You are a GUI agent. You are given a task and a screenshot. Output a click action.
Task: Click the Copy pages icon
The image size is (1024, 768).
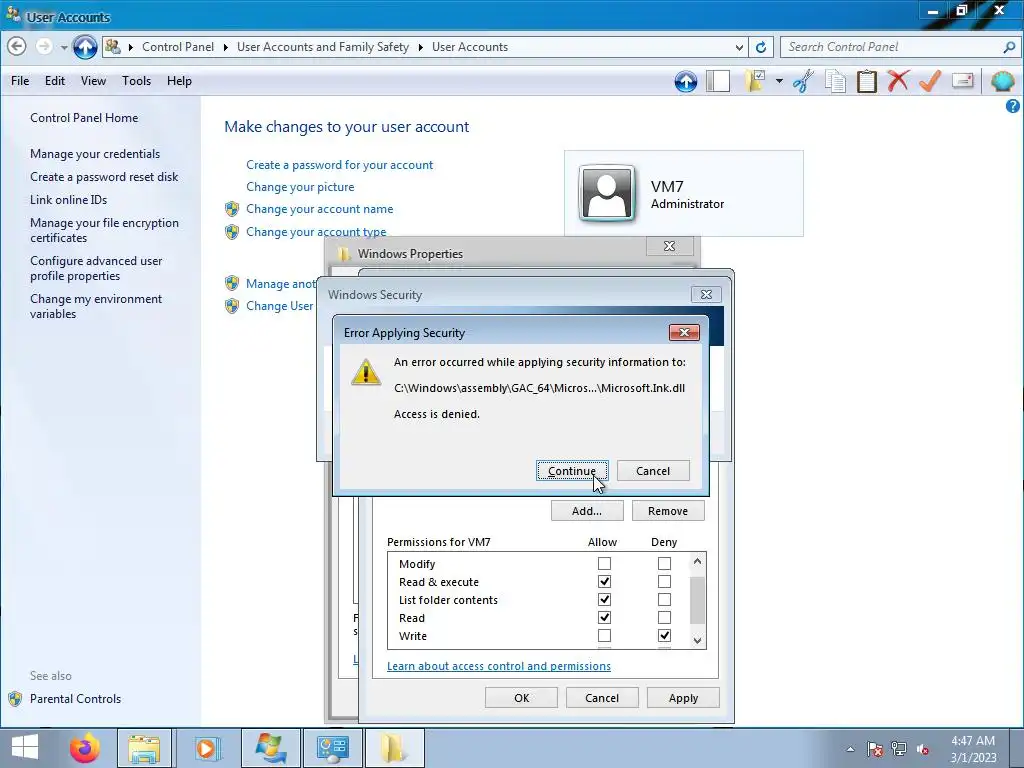click(835, 82)
